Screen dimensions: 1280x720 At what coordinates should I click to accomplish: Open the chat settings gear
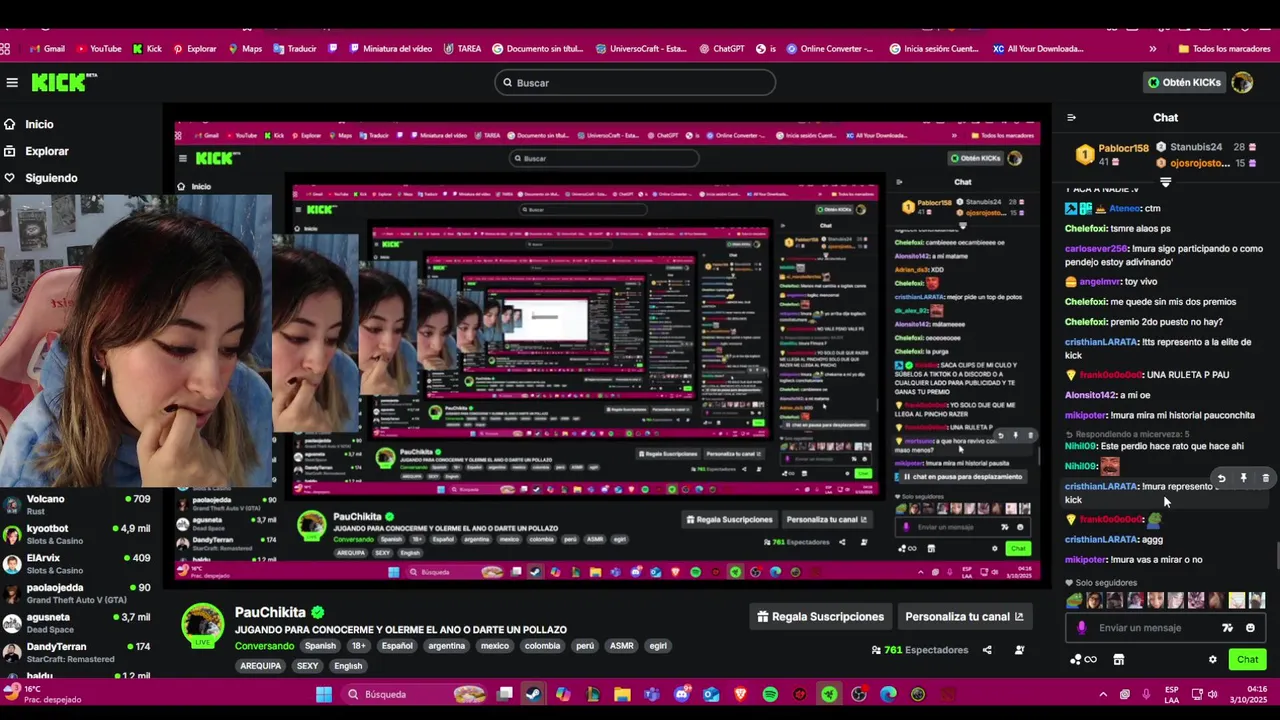(1213, 660)
